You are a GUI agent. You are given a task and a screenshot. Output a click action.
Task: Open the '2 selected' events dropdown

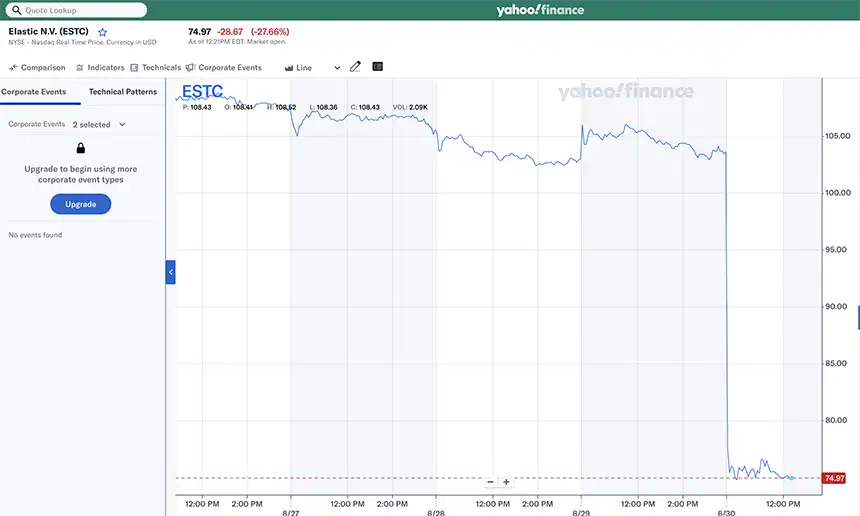[99, 125]
